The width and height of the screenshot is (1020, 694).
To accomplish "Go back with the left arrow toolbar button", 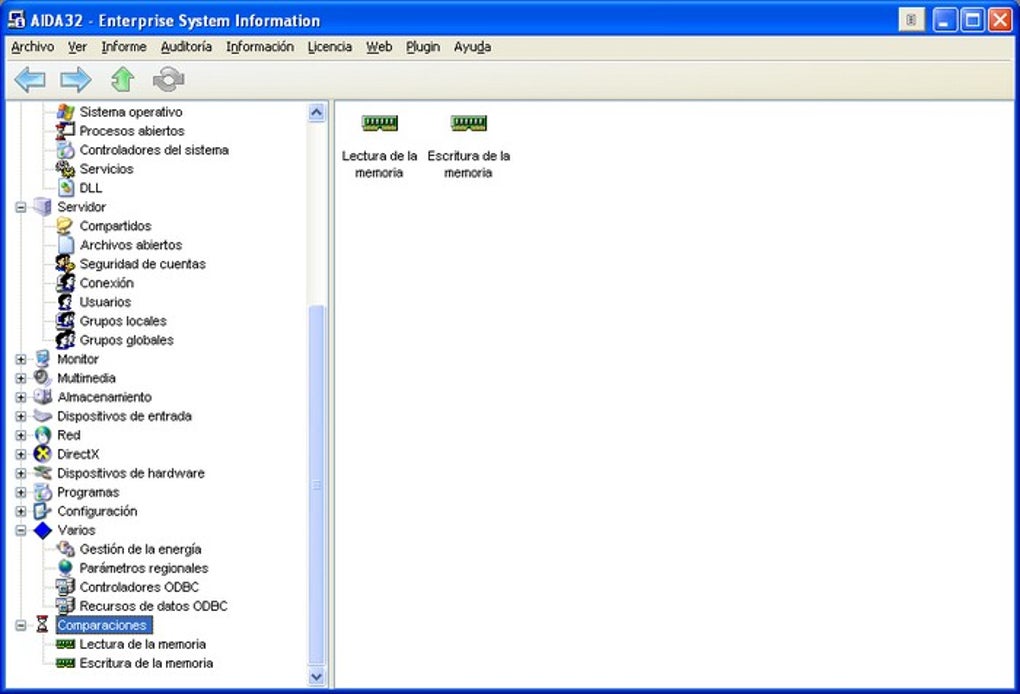I will point(30,80).
